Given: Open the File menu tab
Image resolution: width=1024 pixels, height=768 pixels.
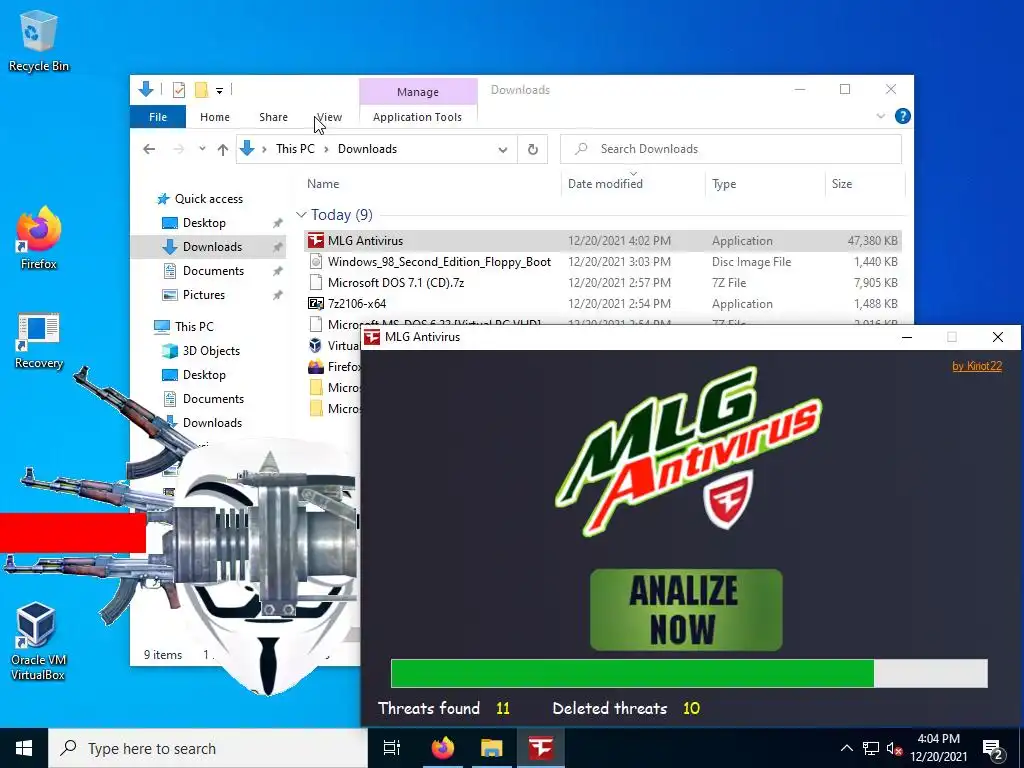Looking at the screenshot, I should [158, 117].
